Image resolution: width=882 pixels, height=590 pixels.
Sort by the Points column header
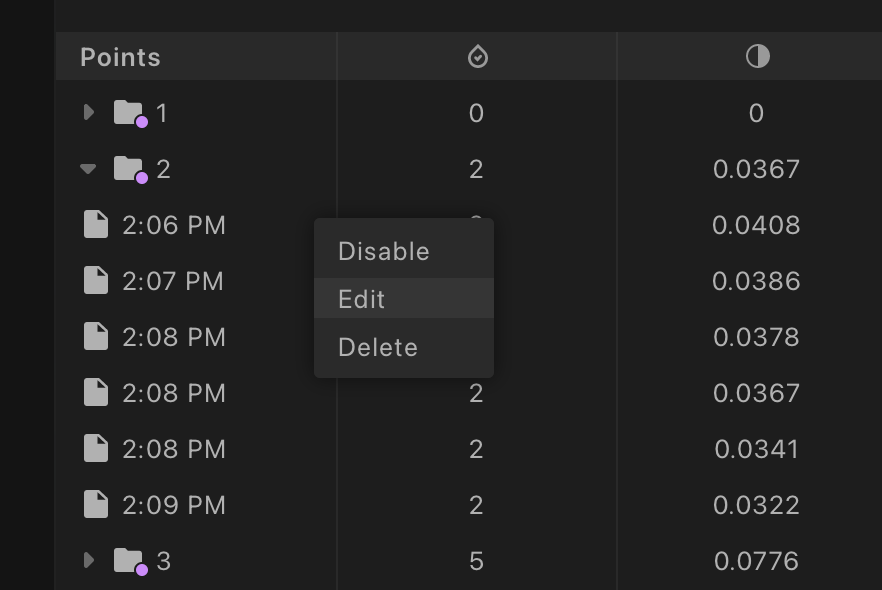pos(120,57)
